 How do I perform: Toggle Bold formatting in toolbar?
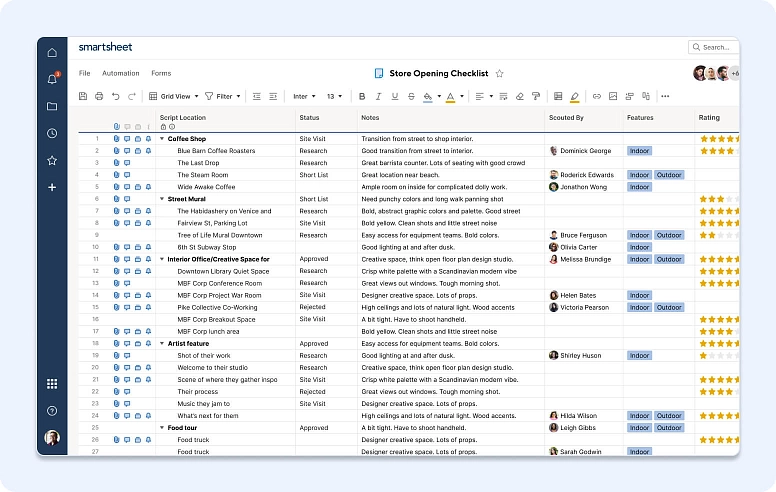click(x=362, y=96)
